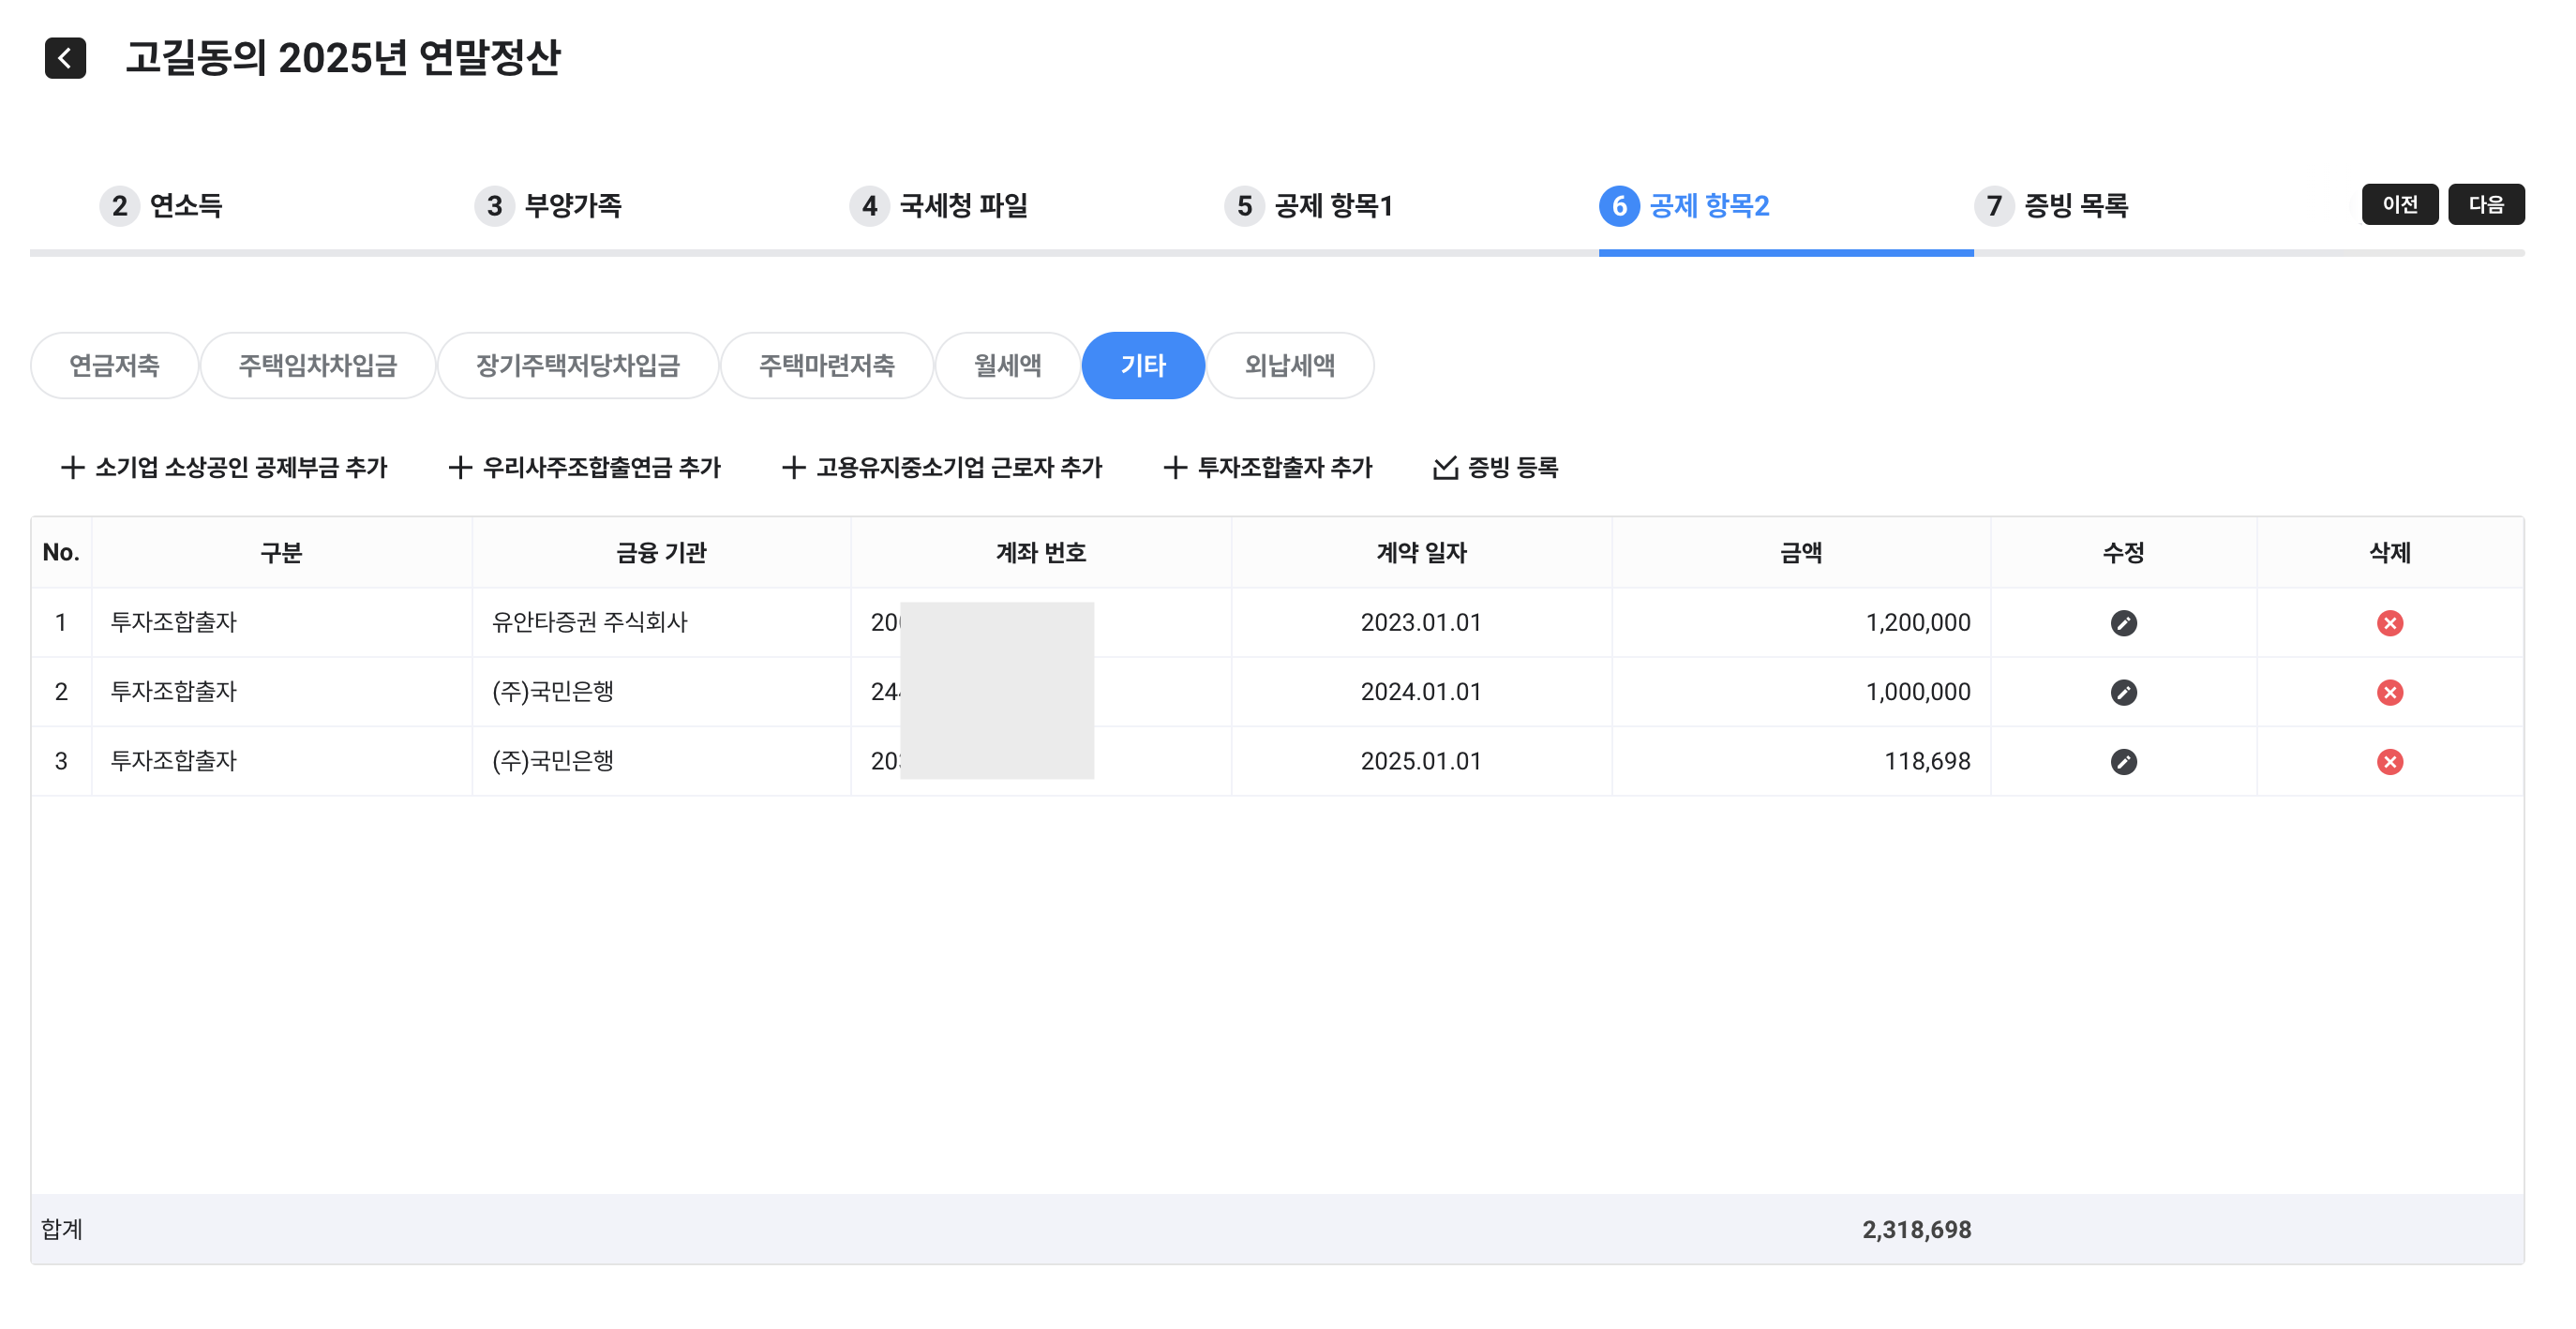Open step 7 증빙 목록 tab
Image resolution: width=2576 pixels, height=1329 pixels.
coord(2052,206)
